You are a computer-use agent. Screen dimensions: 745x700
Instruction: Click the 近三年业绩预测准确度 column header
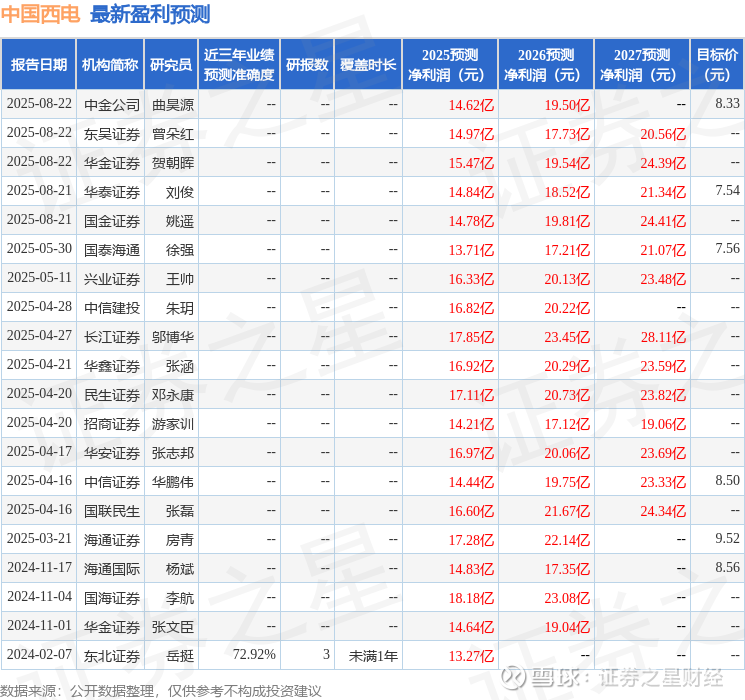coord(239,64)
